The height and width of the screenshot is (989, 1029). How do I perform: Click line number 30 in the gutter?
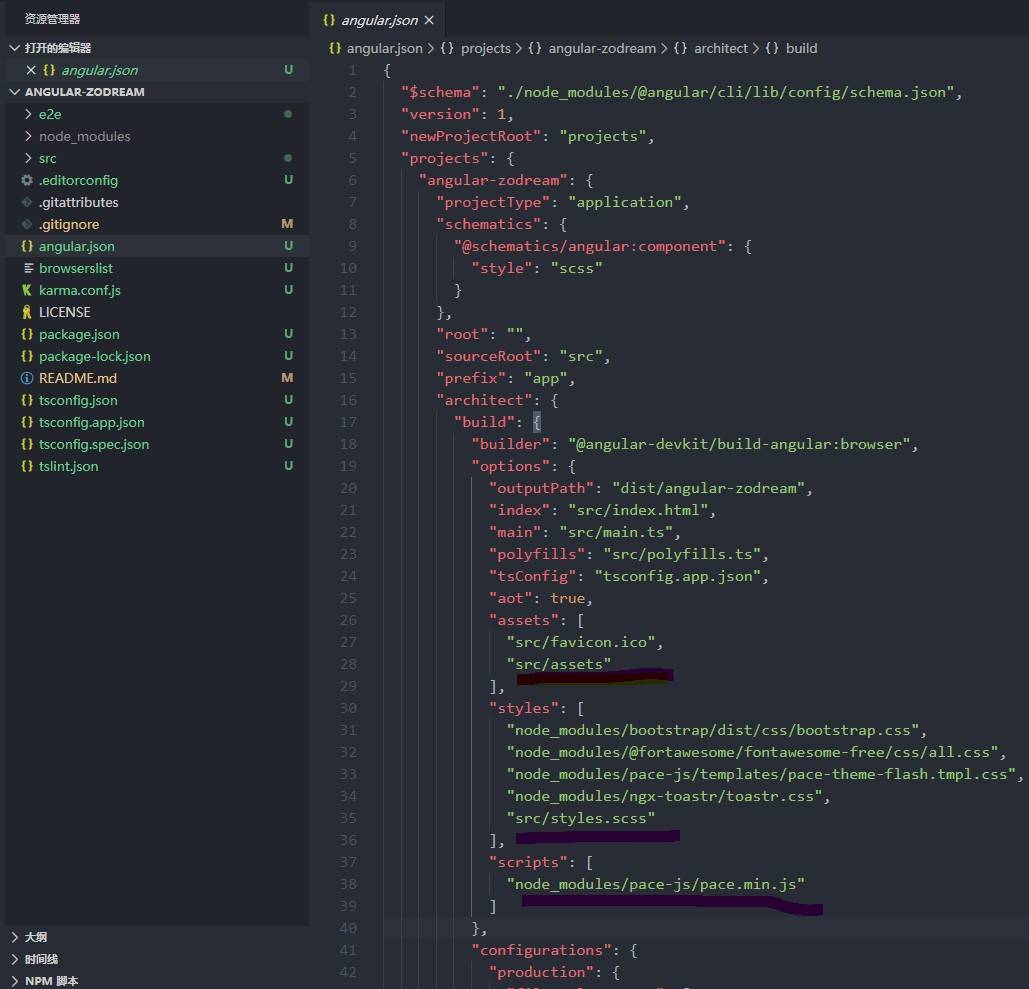[x=348, y=708]
